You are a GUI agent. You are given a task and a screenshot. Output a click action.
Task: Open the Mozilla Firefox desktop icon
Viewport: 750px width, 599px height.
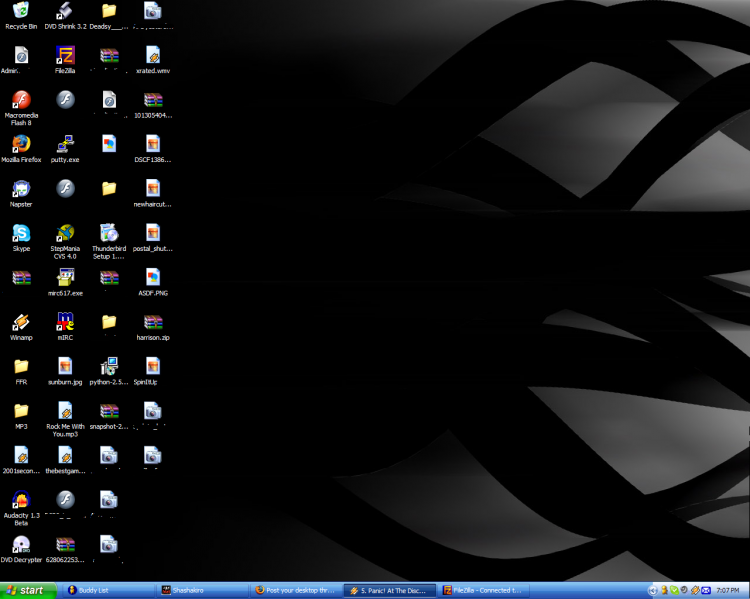click(x=21, y=144)
